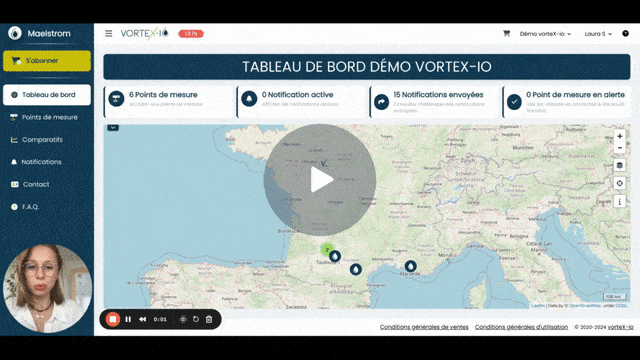Screen dimensions: 640x360
Task: Click the presenter webcam bubble
Action: tap(47, 289)
